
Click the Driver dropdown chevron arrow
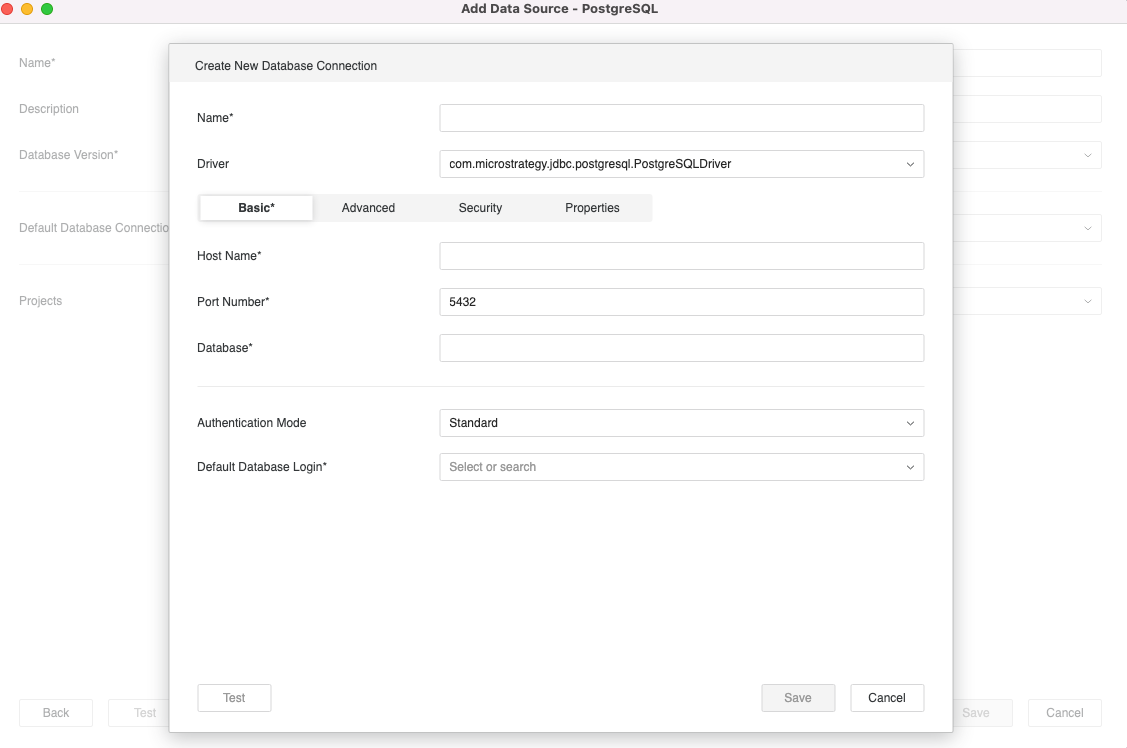pyautogui.click(x=910, y=164)
